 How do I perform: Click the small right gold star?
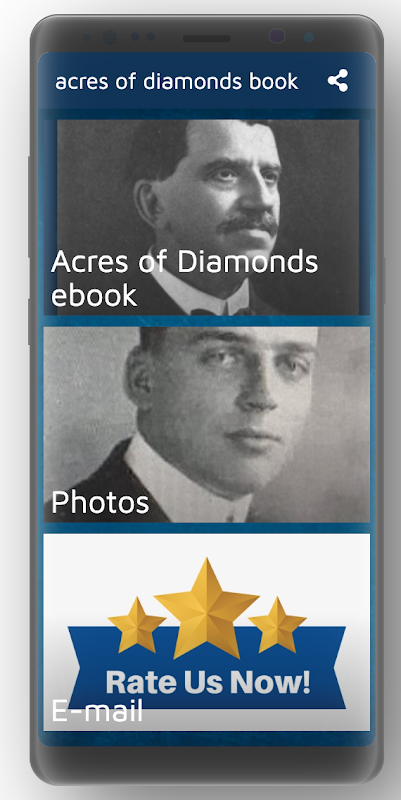tap(277, 625)
